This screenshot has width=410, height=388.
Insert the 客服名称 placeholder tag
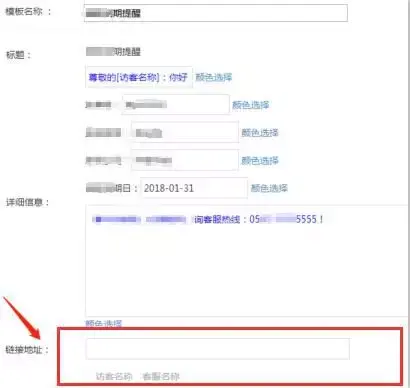click(x=161, y=377)
